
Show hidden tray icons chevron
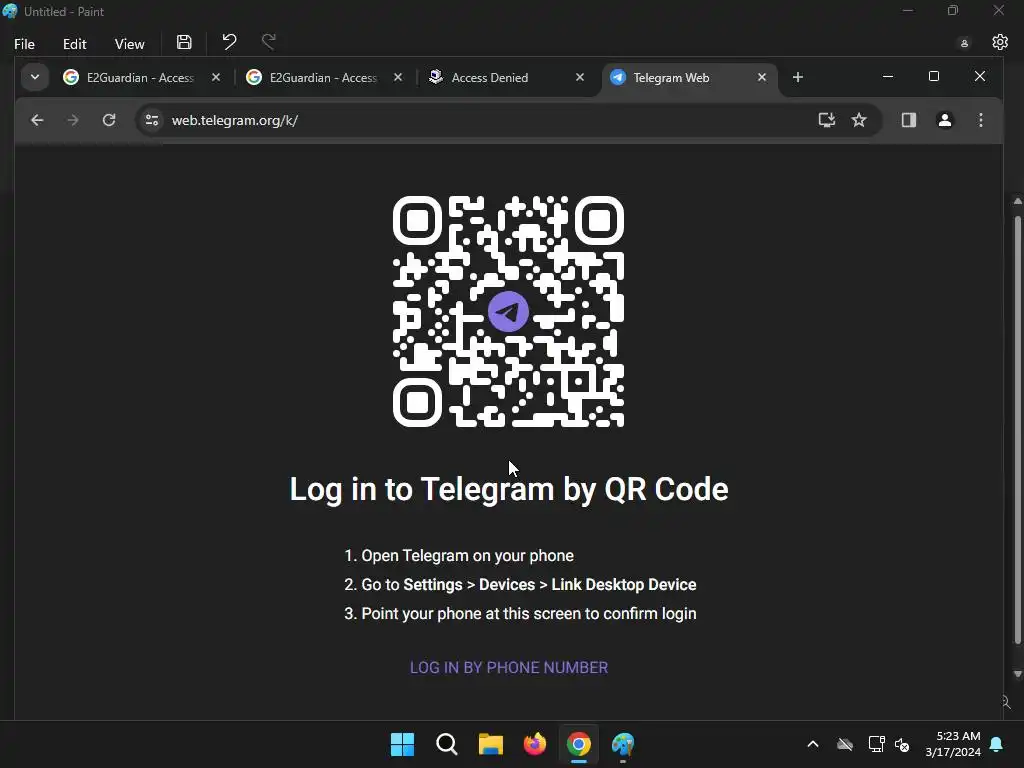(x=812, y=744)
